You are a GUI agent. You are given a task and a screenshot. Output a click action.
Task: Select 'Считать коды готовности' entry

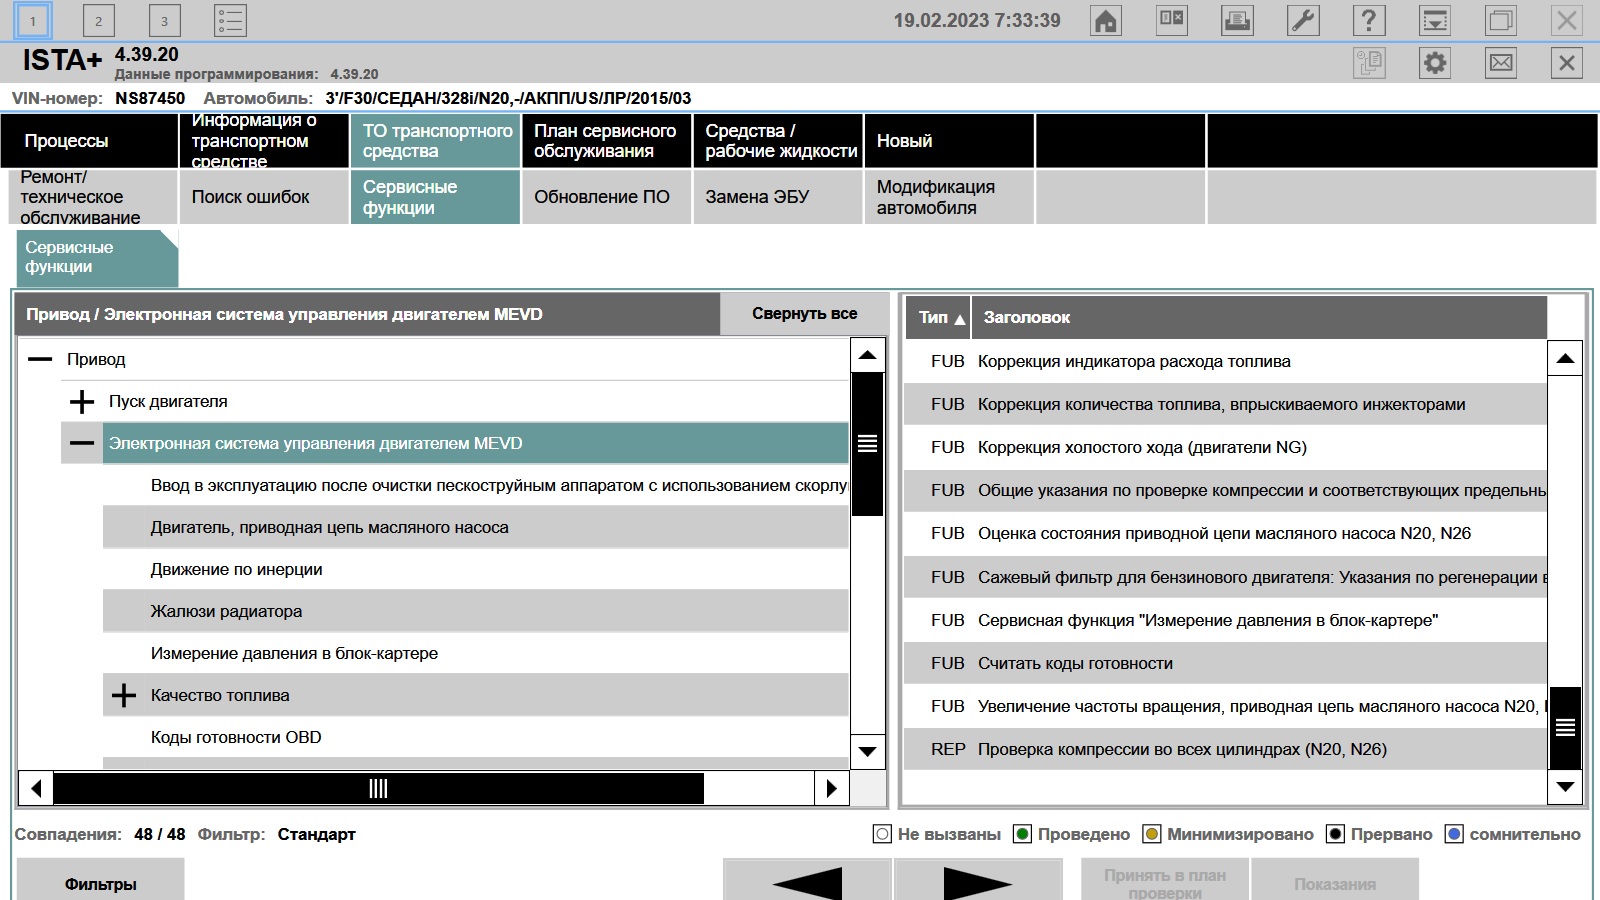[x=1225, y=663]
